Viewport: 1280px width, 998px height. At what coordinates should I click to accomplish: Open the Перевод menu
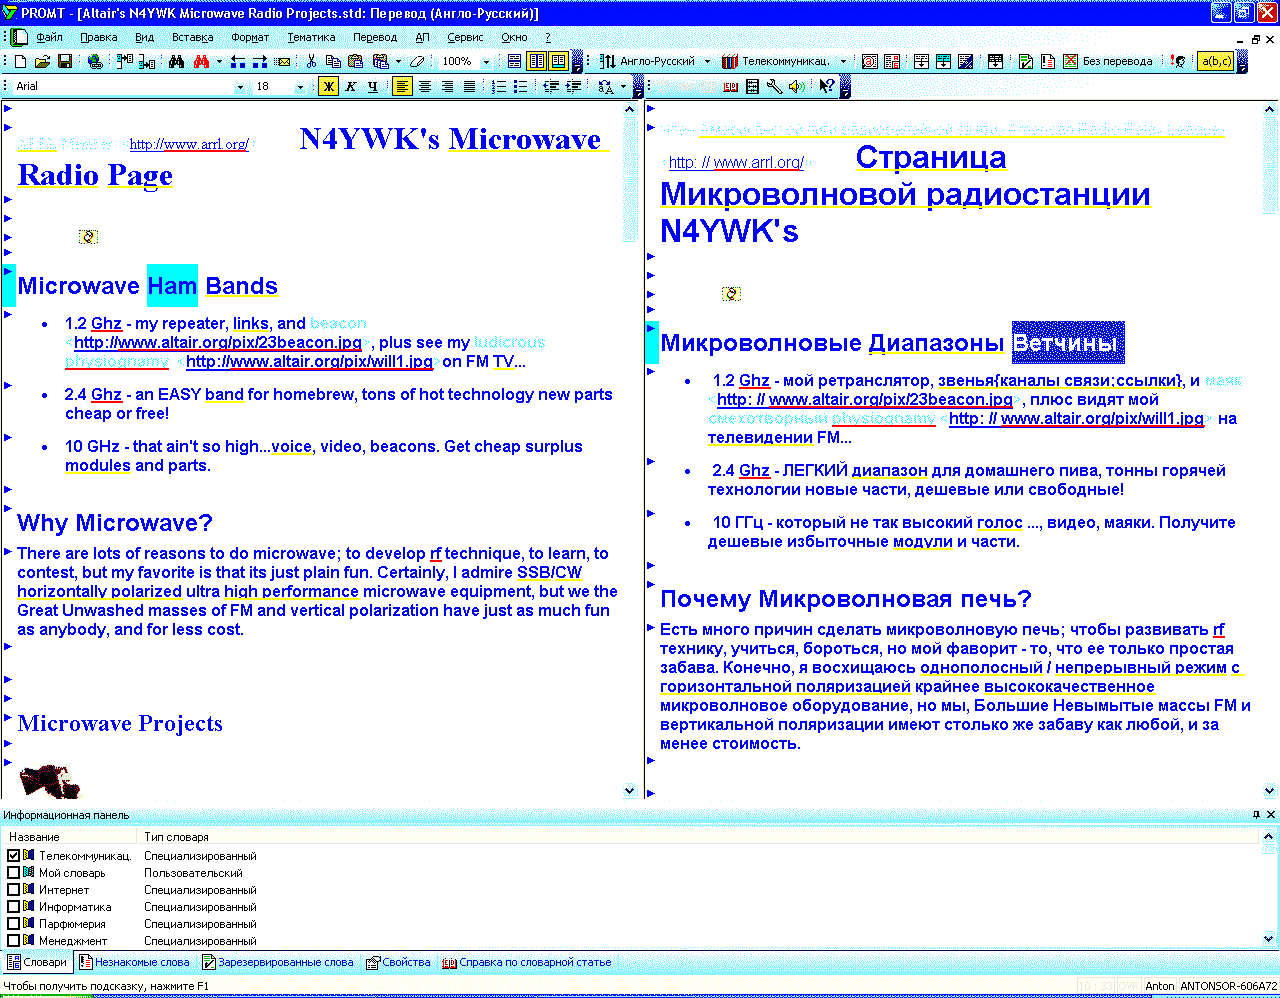coord(375,37)
